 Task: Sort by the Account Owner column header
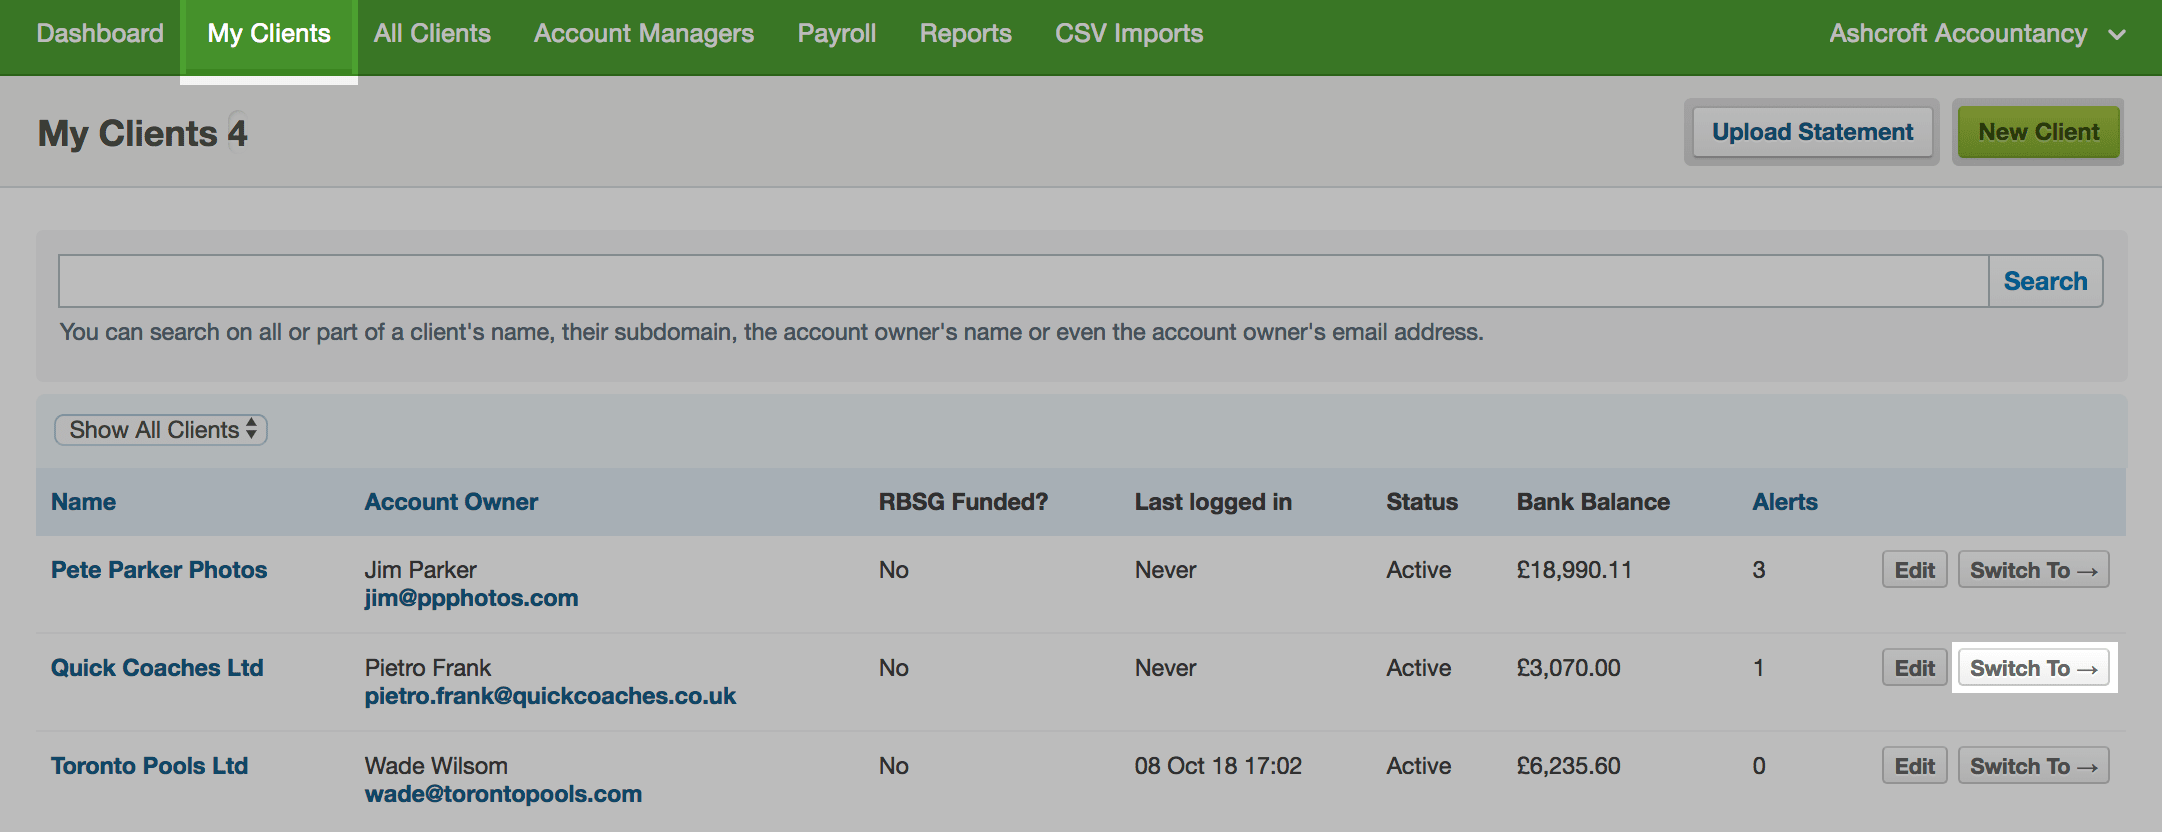451,502
